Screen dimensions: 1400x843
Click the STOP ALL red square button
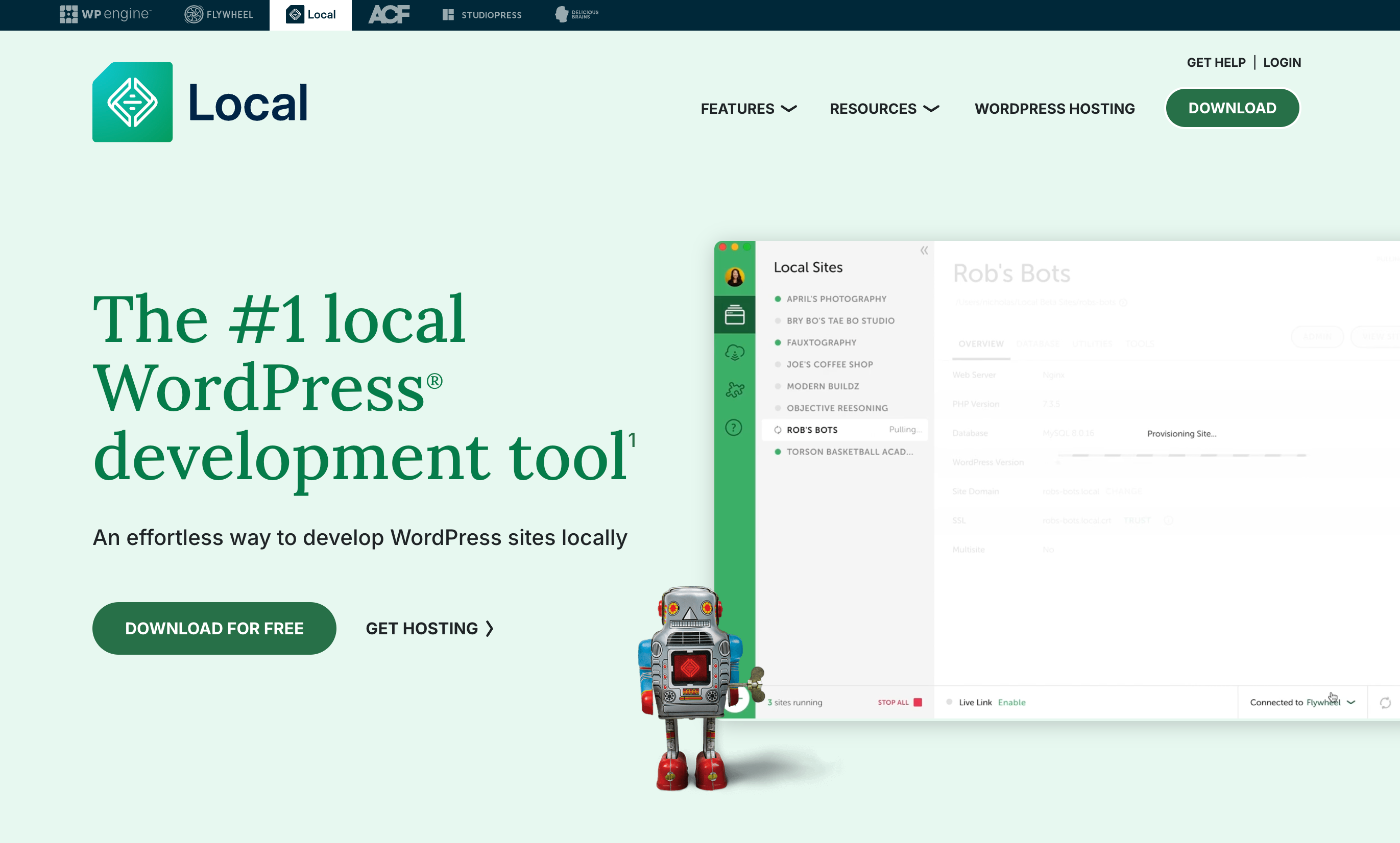point(917,702)
